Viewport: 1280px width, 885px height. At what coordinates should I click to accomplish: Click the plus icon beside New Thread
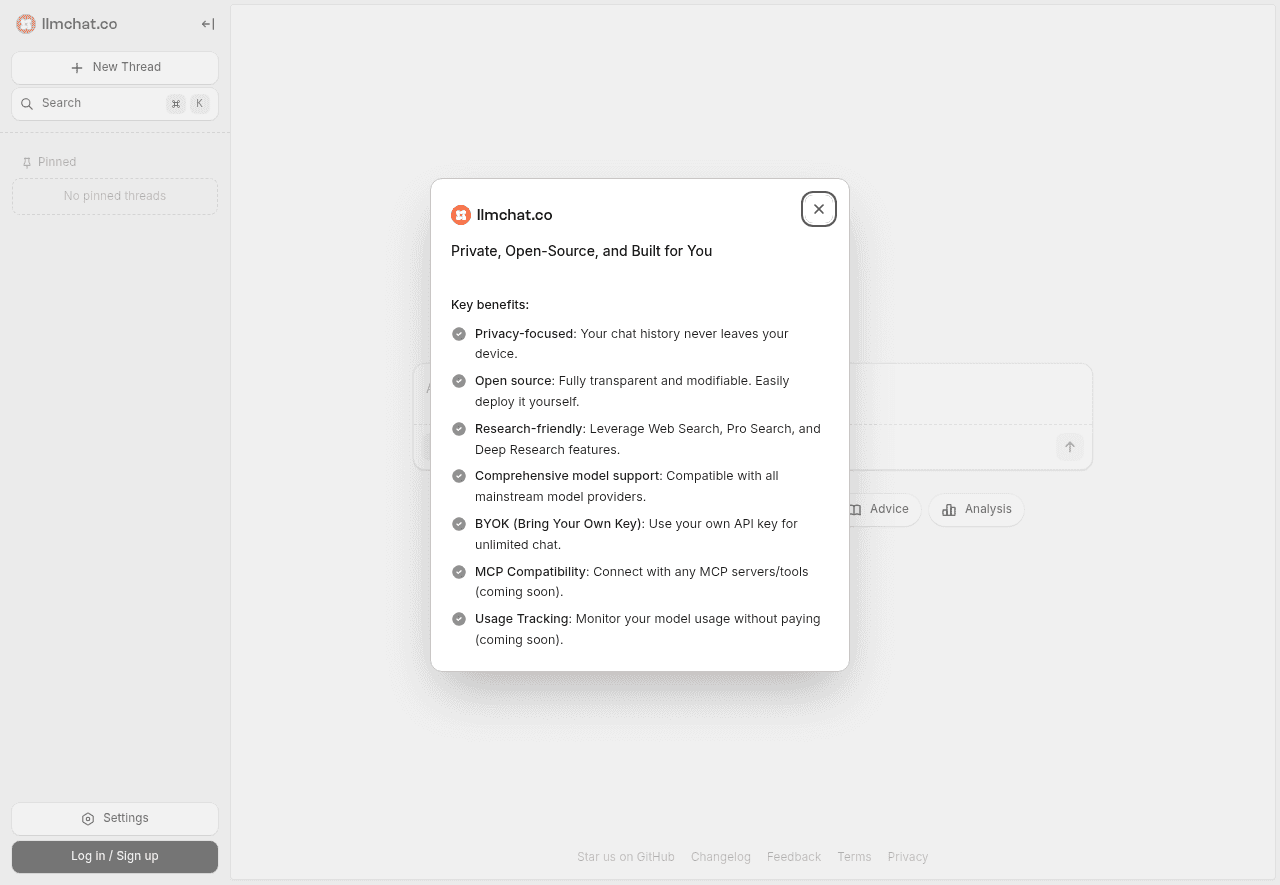[77, 68]
